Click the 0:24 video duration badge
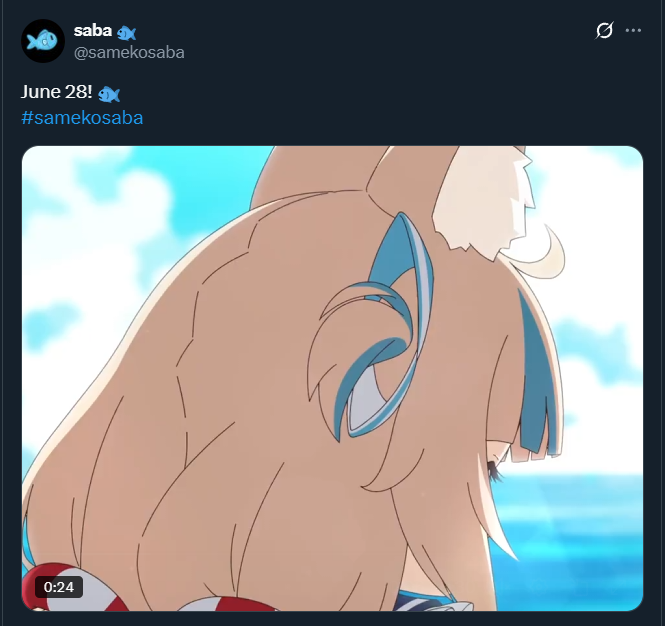The height and width of the screenshot is (626, 665). click(59, 587)
